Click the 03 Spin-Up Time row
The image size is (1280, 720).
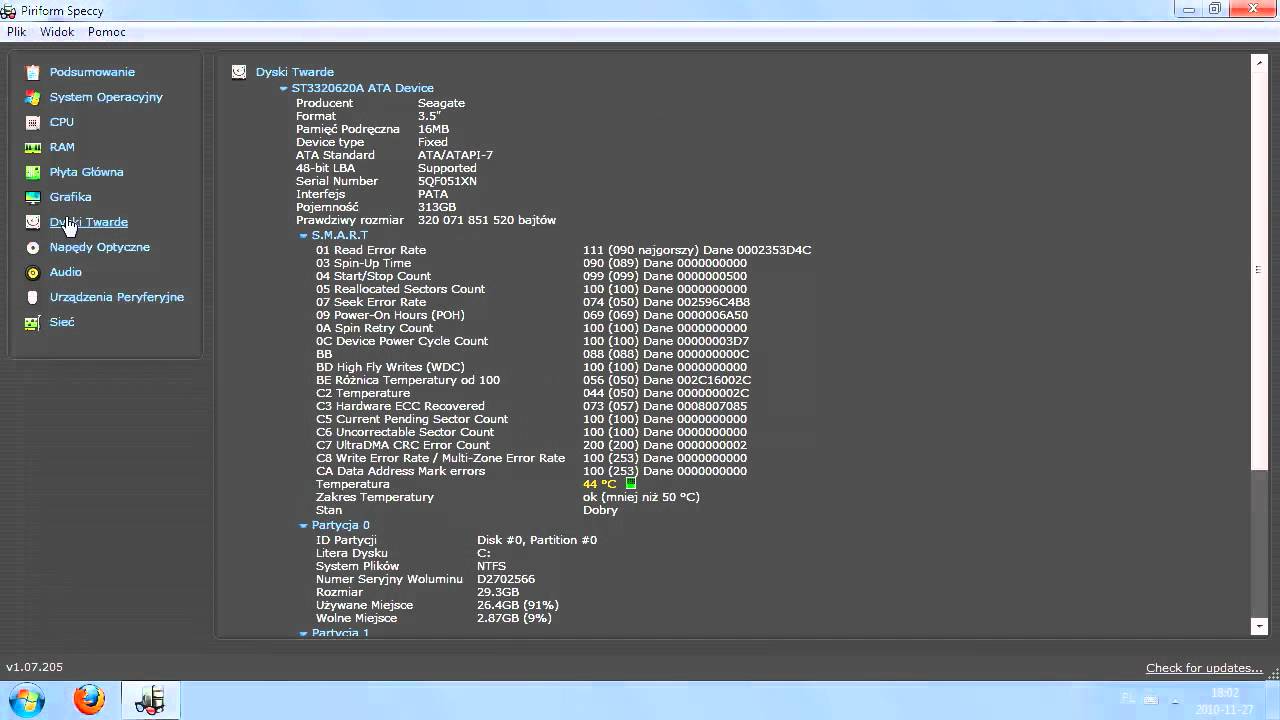tap(531, 263)
